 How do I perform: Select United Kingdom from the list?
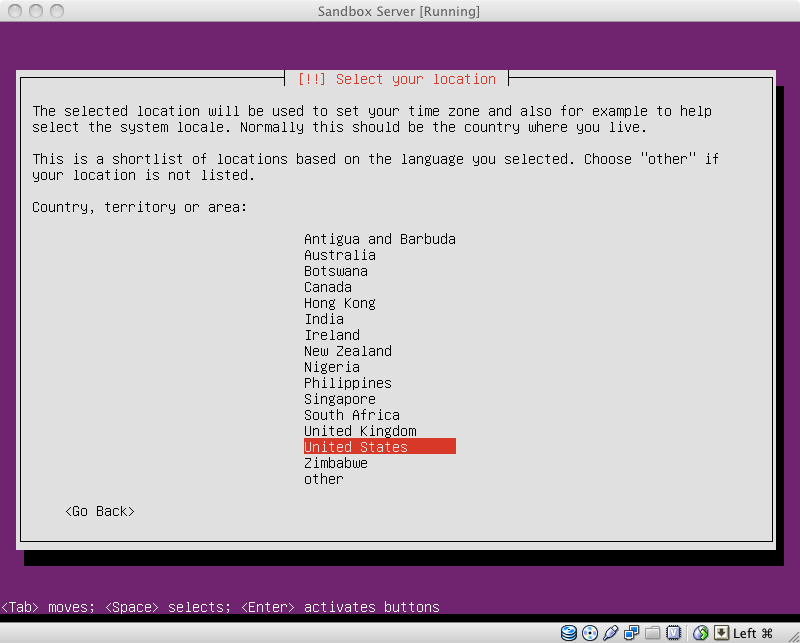click(x=380, y=431)
